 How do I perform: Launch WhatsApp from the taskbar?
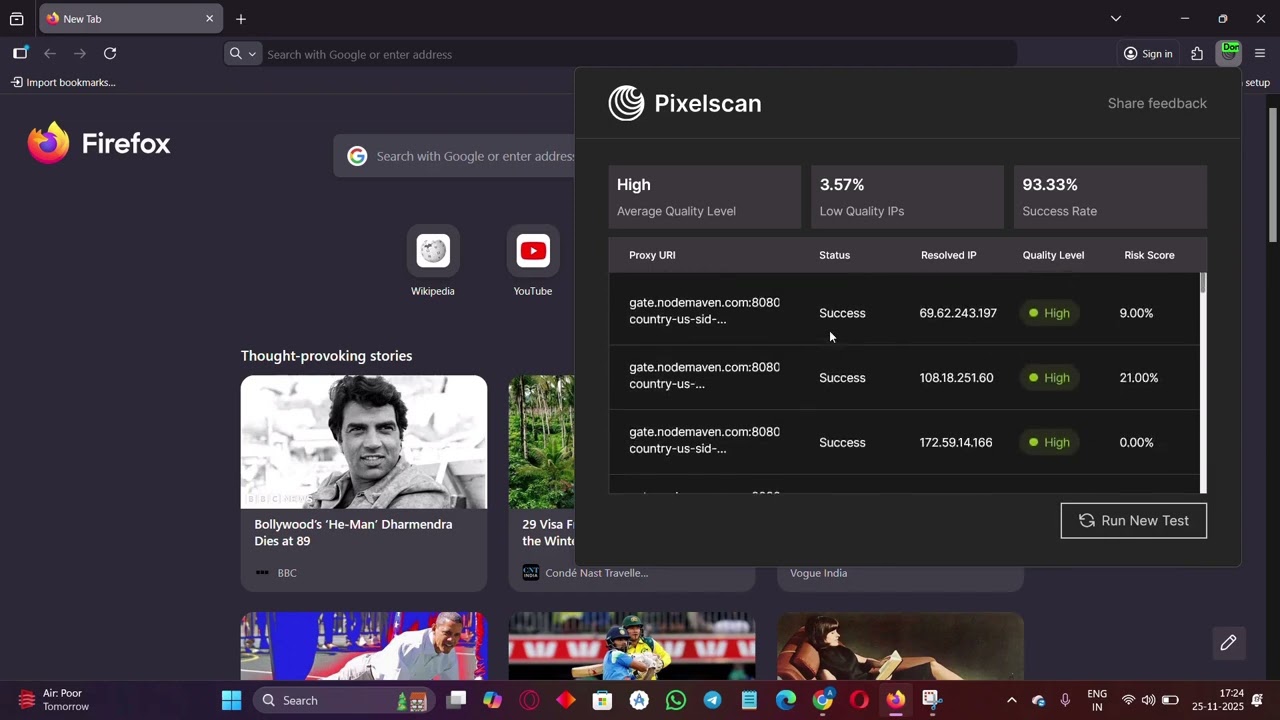click(x=676, y=700)
